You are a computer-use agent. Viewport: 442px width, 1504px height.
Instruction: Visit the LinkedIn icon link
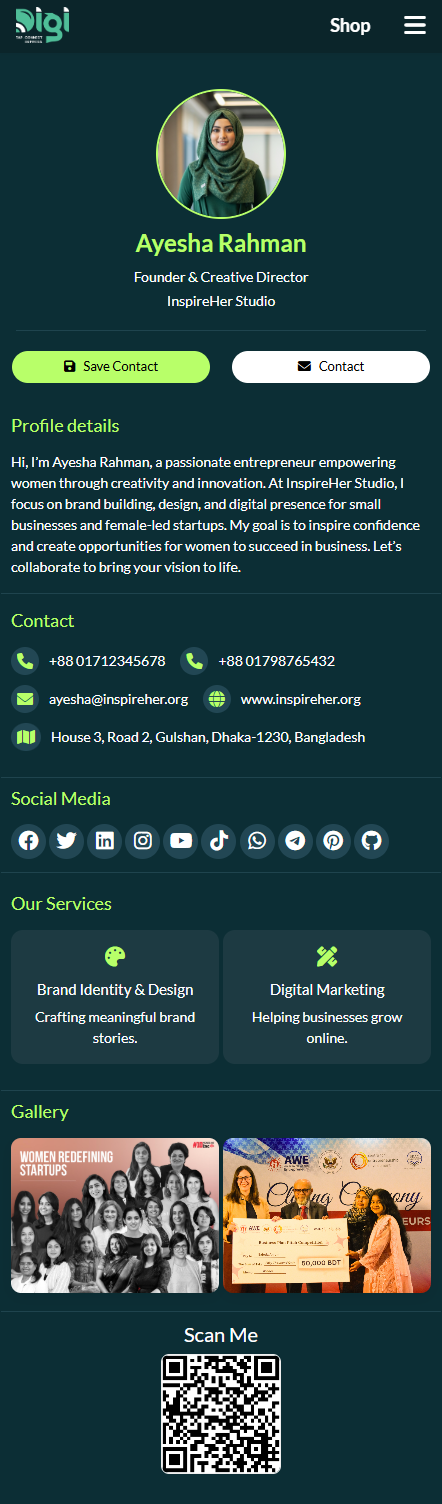[105, 841]
